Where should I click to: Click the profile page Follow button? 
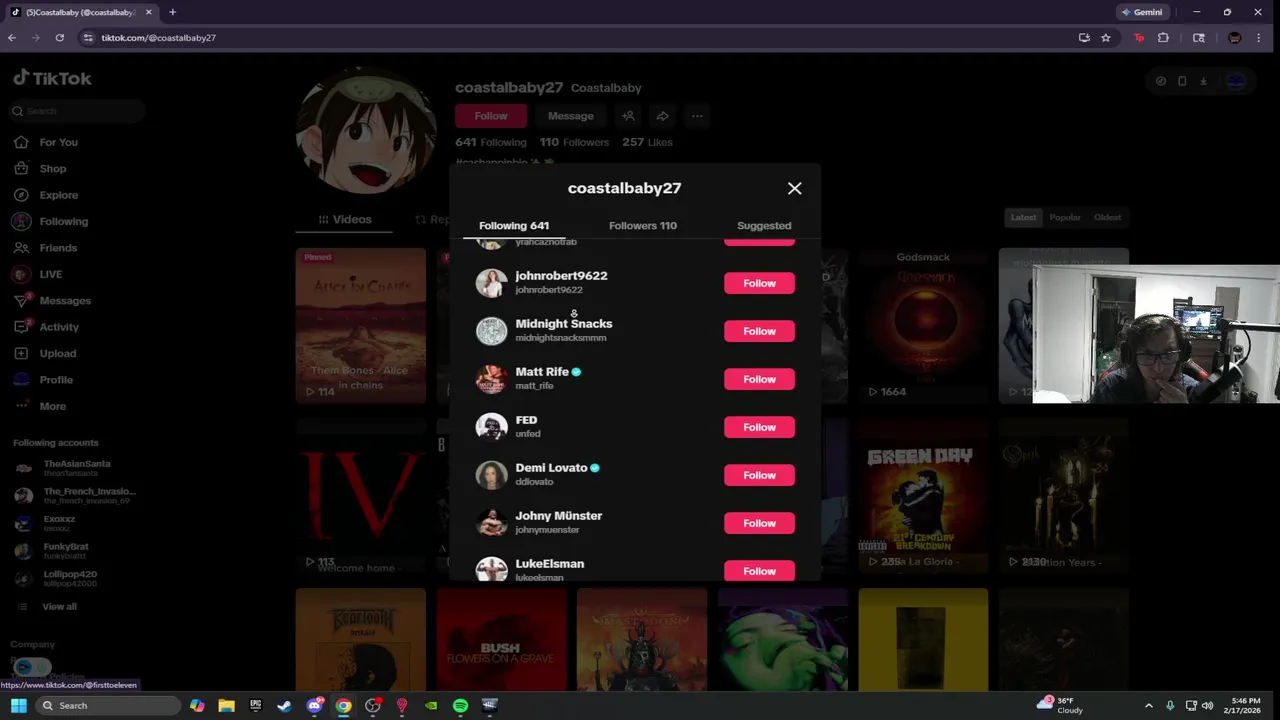pyautogui.click(x=491, y=116)
